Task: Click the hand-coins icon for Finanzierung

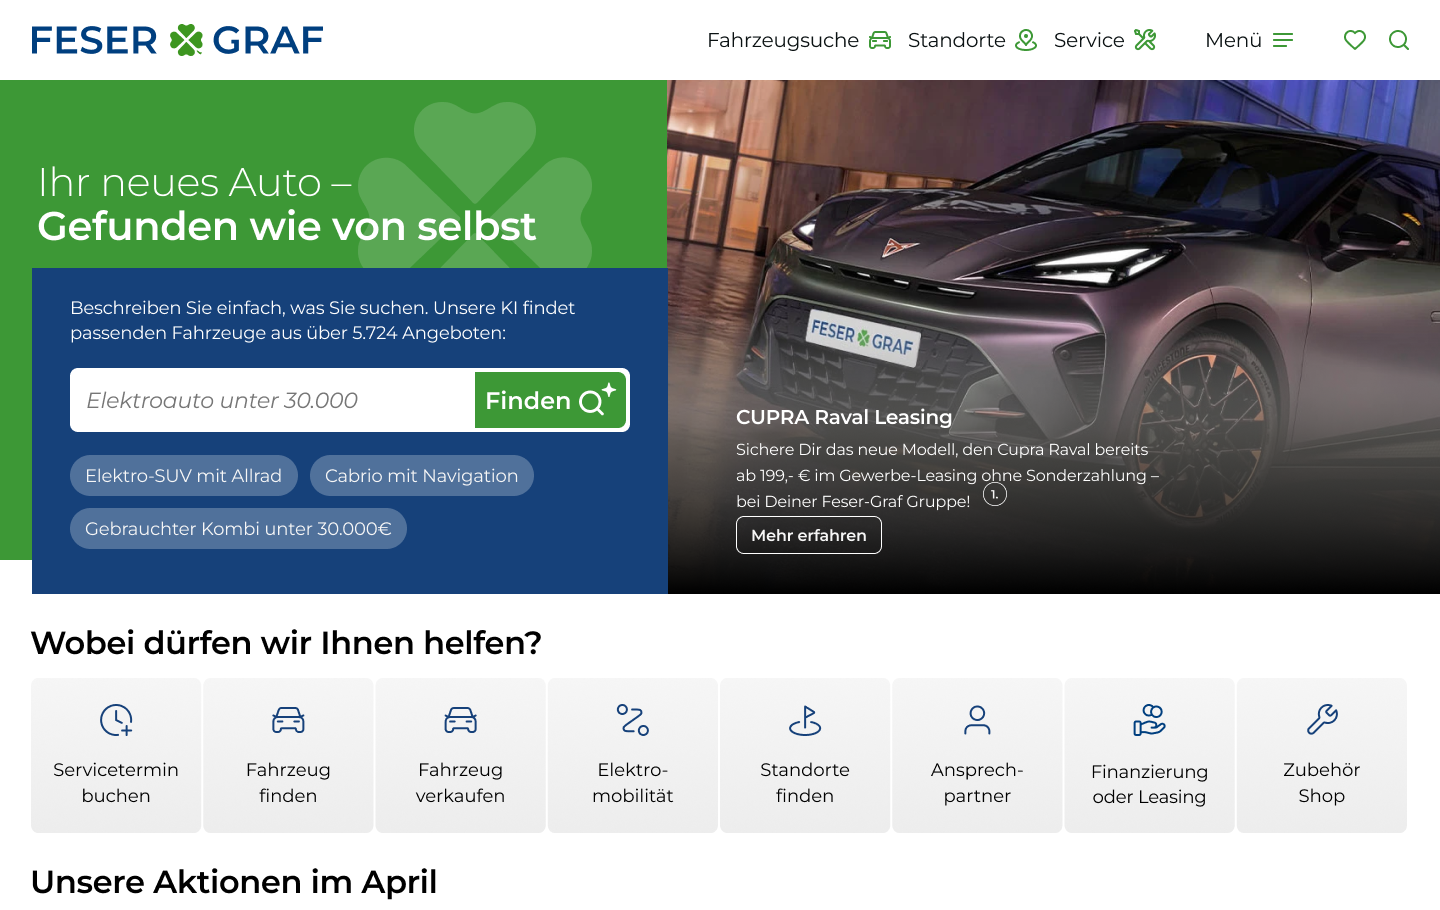Action: (x=1150, y=720)
